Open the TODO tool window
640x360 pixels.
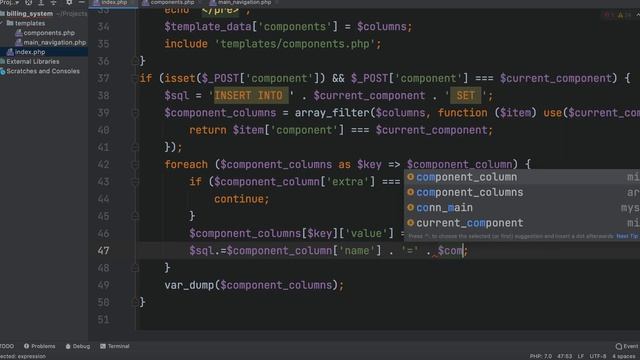coord(7,346)
